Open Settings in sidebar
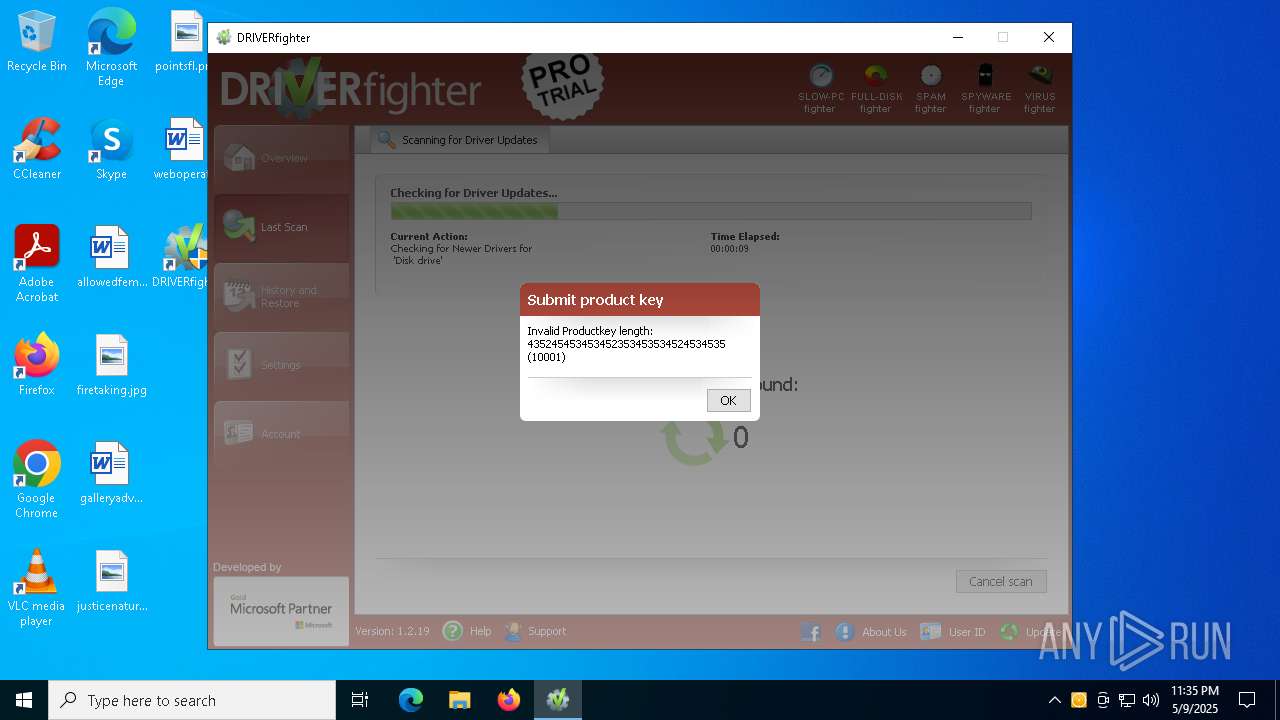Image resolution: width=1280 pixels, height=720 pixels. [282, 365]
